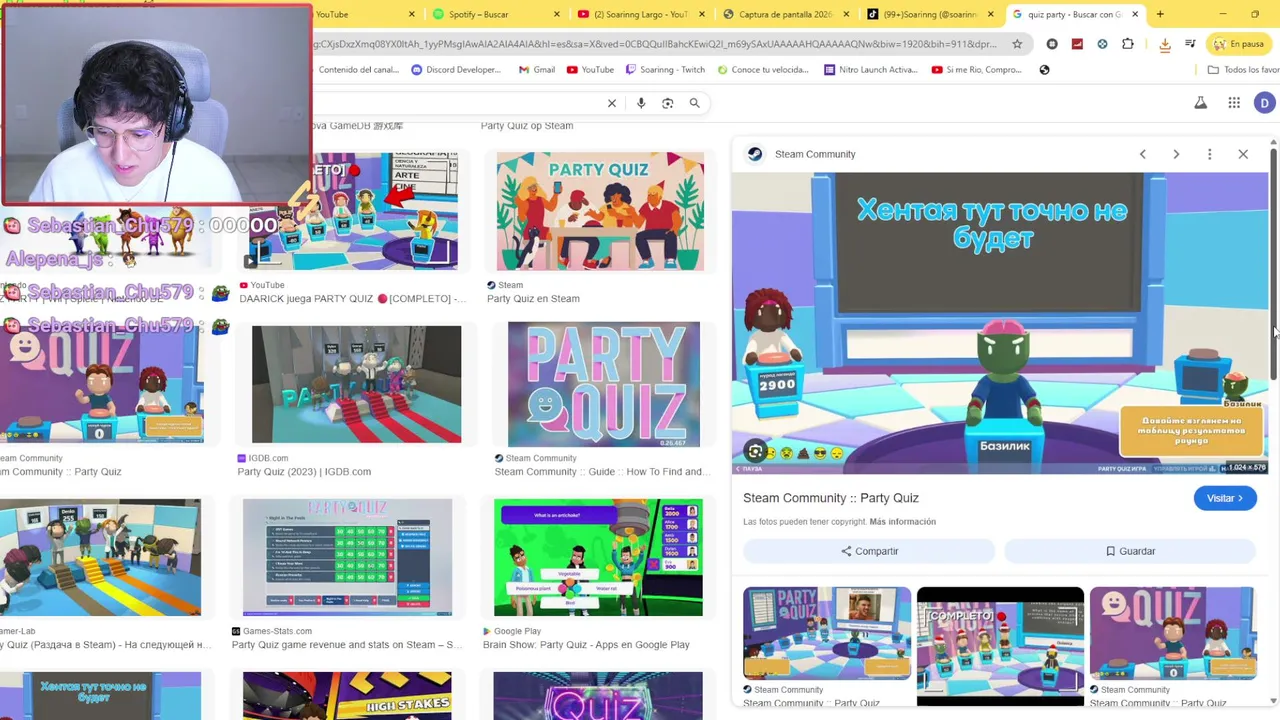Viewport: 1280px width, 720px height.
Task: Click the magnifier search icon
Action: tap(694, 103)
